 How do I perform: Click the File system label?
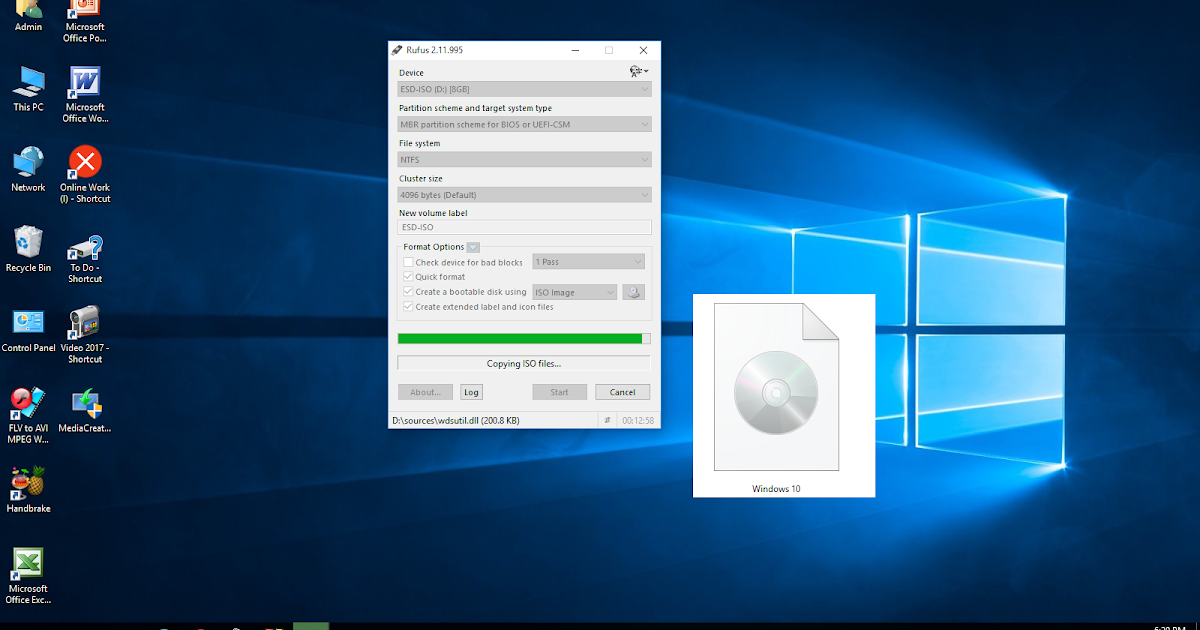pyautogui.click(x=419, y=143)
